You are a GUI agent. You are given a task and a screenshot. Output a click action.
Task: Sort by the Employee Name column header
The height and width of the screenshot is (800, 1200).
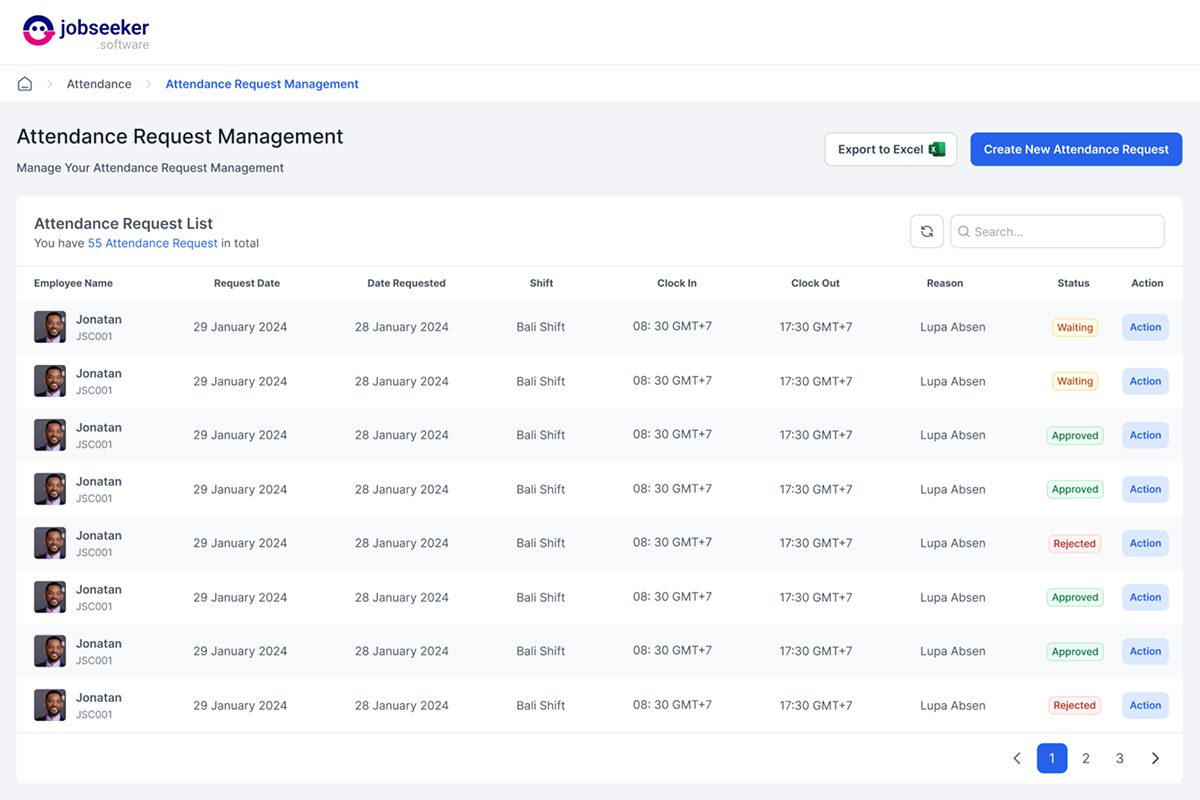73,283
